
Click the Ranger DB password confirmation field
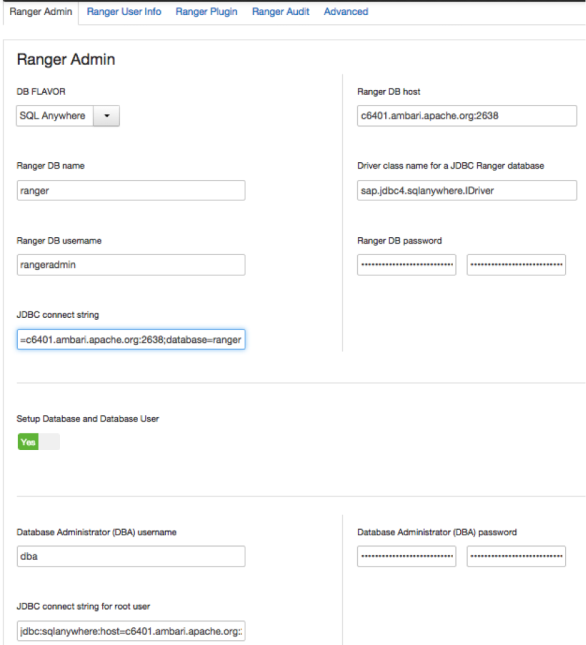click(516, 265)
